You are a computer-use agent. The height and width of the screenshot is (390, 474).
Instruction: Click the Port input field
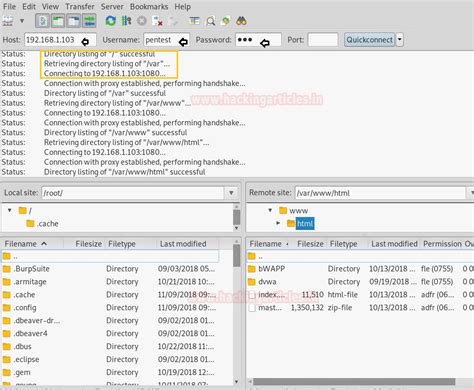point(323,40)
